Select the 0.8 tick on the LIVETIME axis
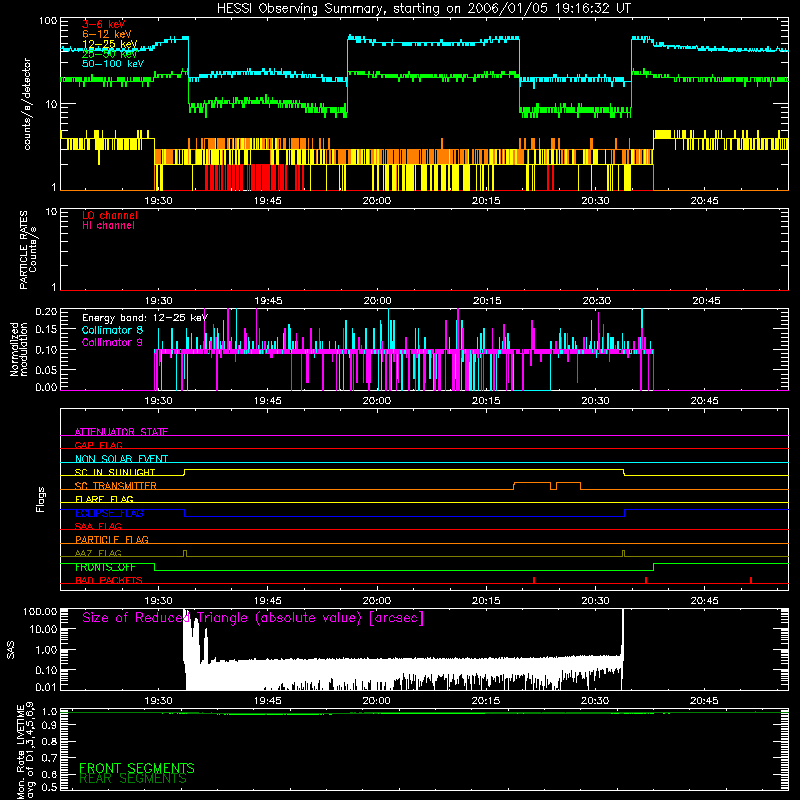The height and width of the screenshot is (800, 800). pyautogui.click(x=49, y=741)
